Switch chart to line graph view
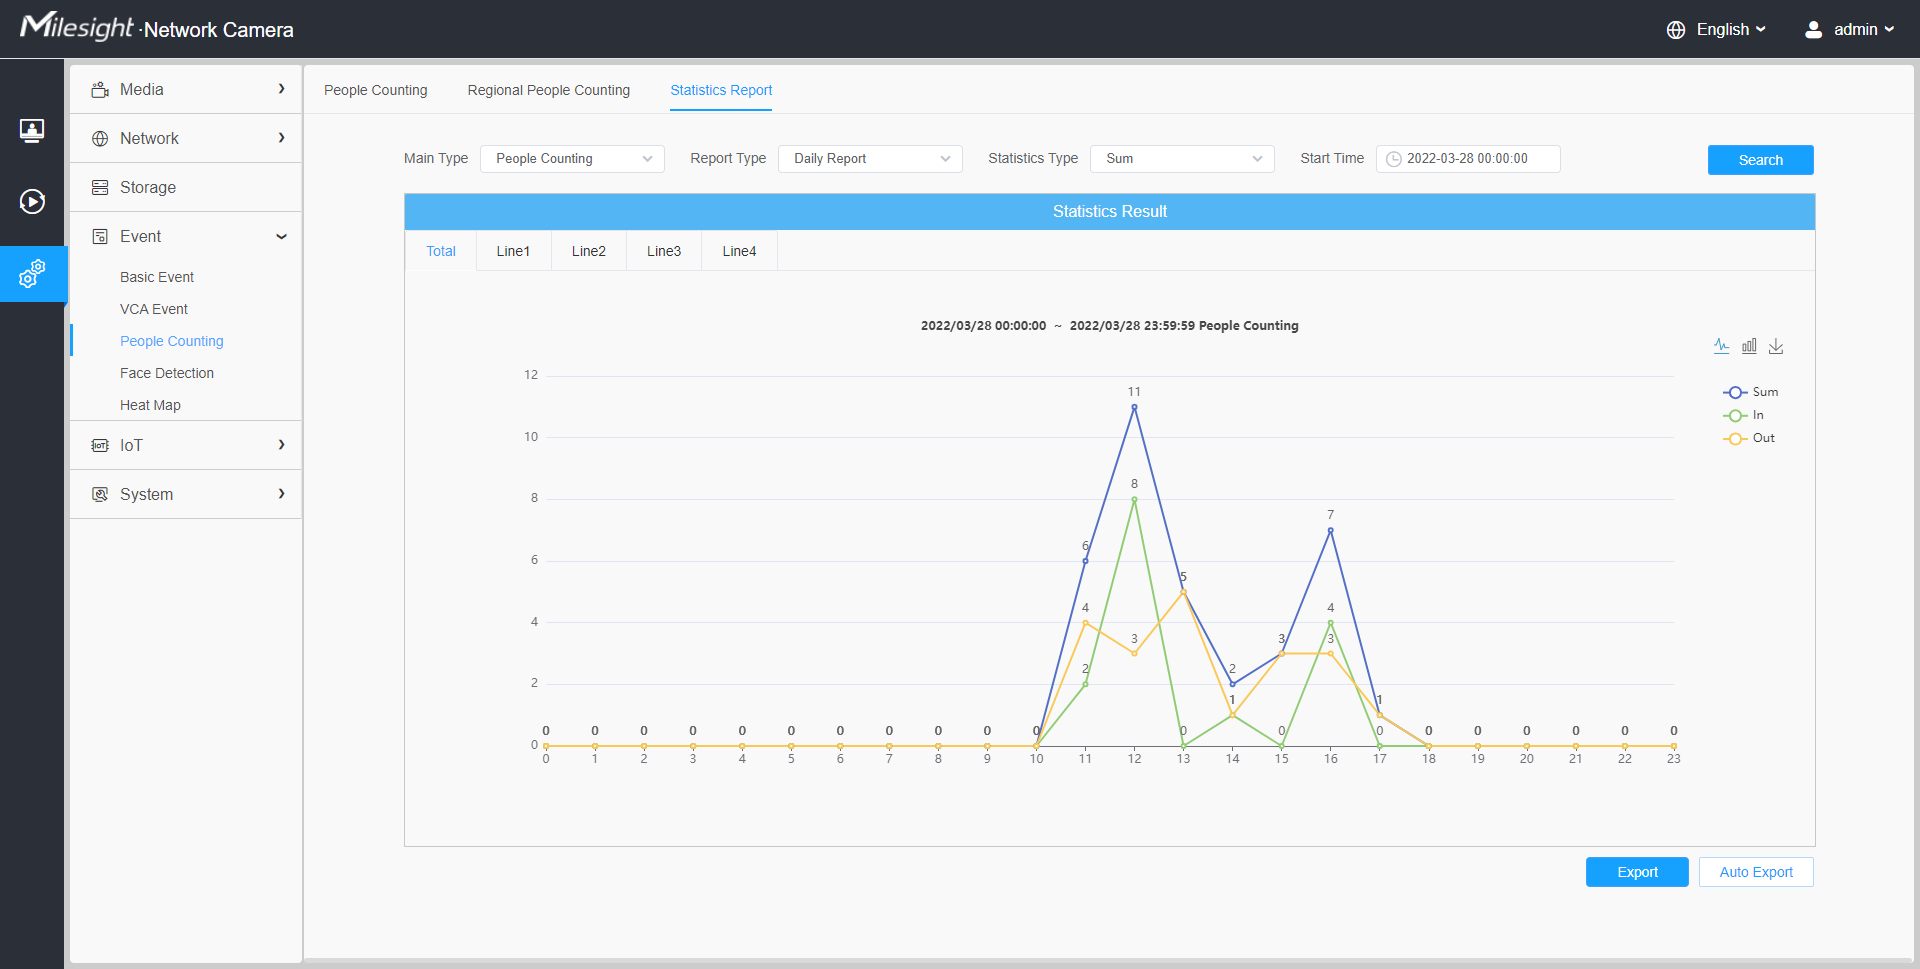The image size is (1920, 969). click(1721, 346)
